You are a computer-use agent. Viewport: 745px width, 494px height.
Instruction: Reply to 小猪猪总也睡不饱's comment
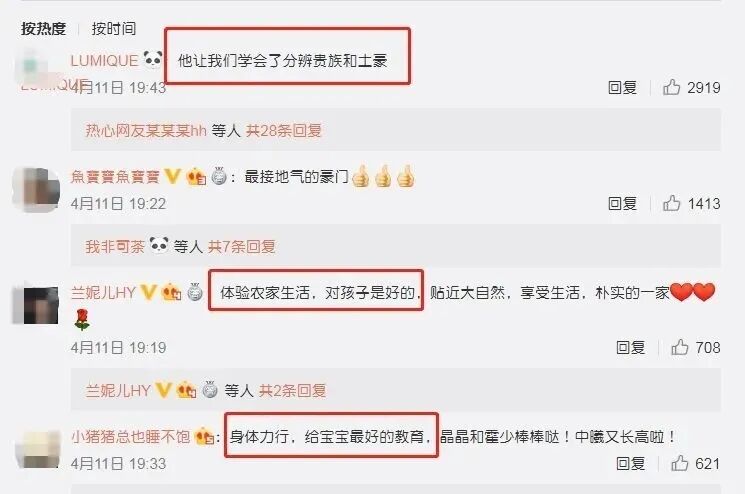coord(630,463)
